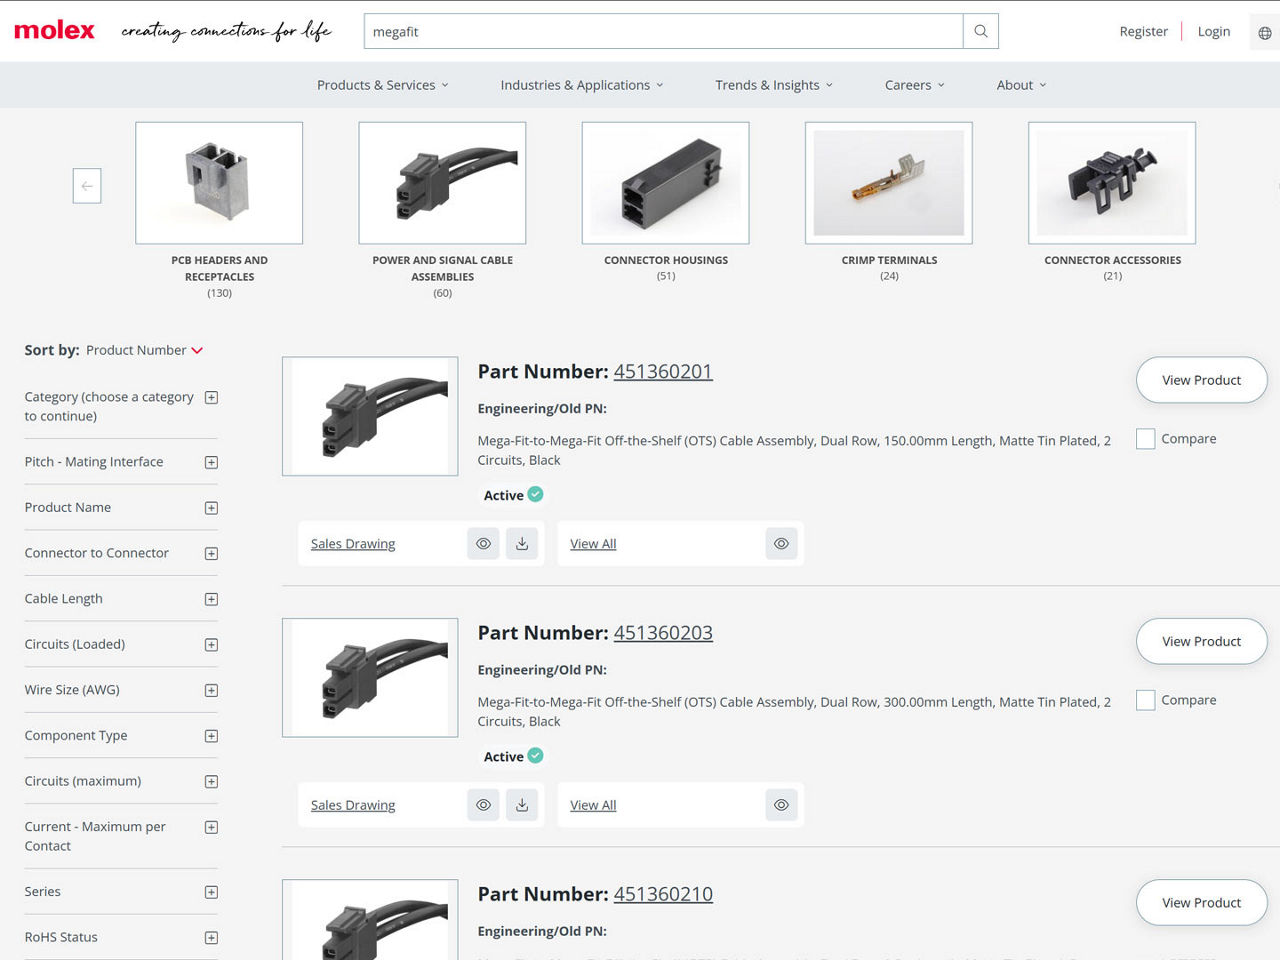Click the Molex logo
The height and width of the screenshot is (960, 1280).
click(54, 31)
